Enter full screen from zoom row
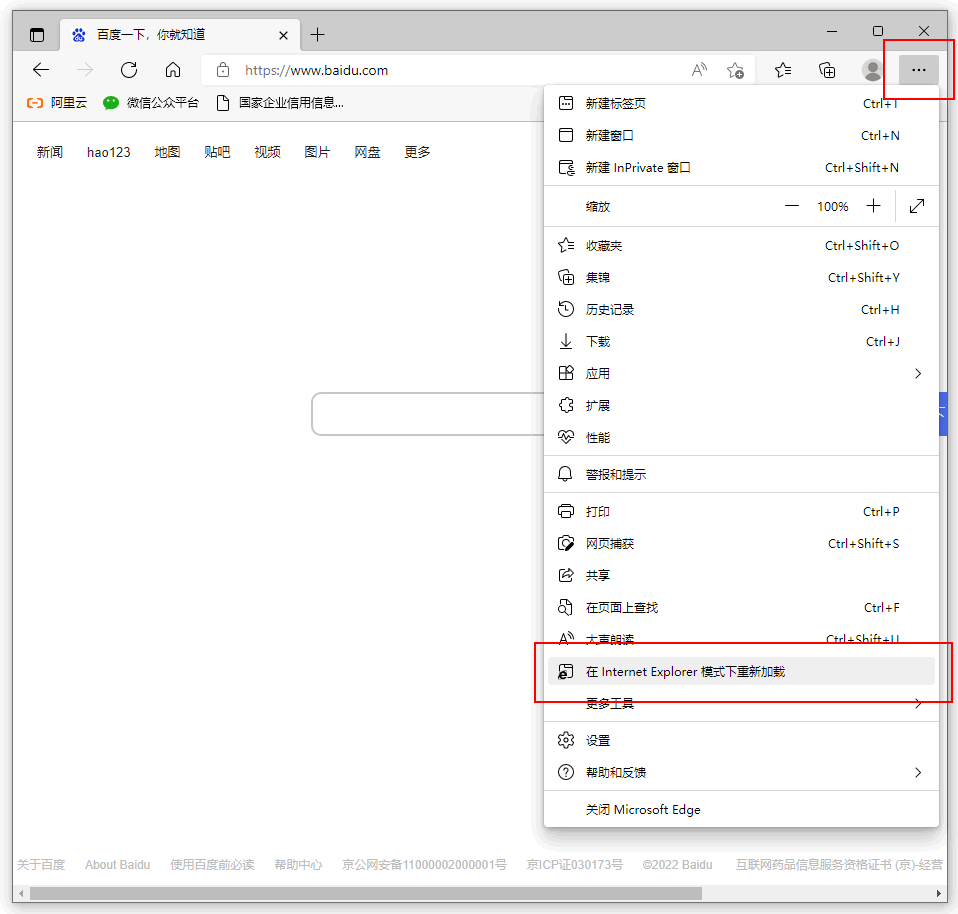The height and width of the screenshot is (914, 958). coord(917,207)
